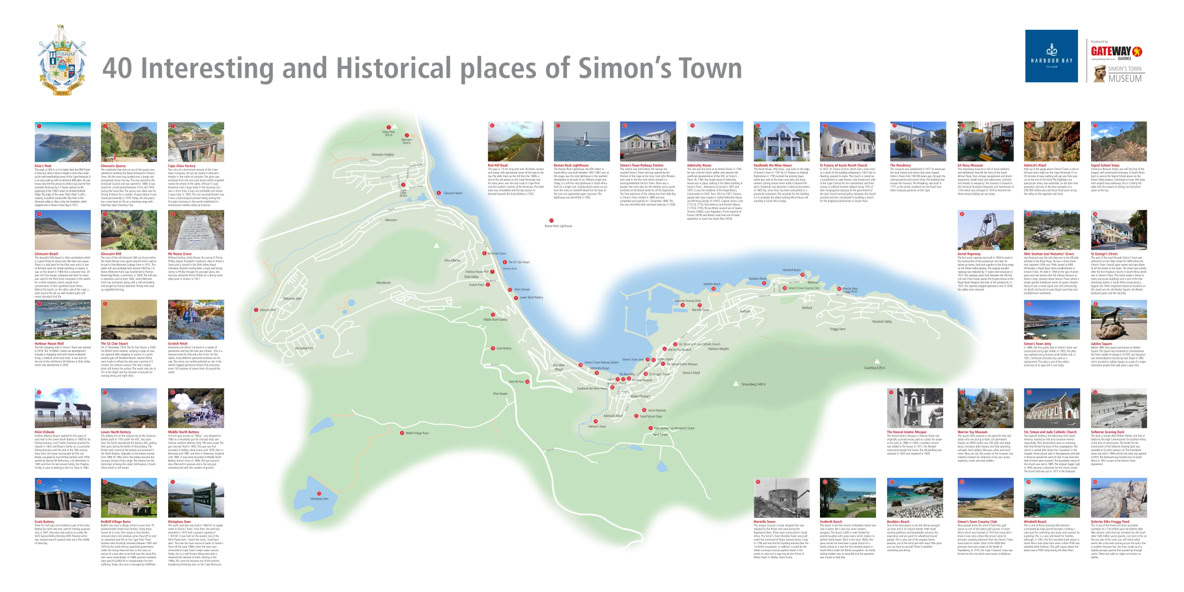The image size is (1184, 592).
Task: View the Glencairn Beach photo
Action: [x=62, y=228]
